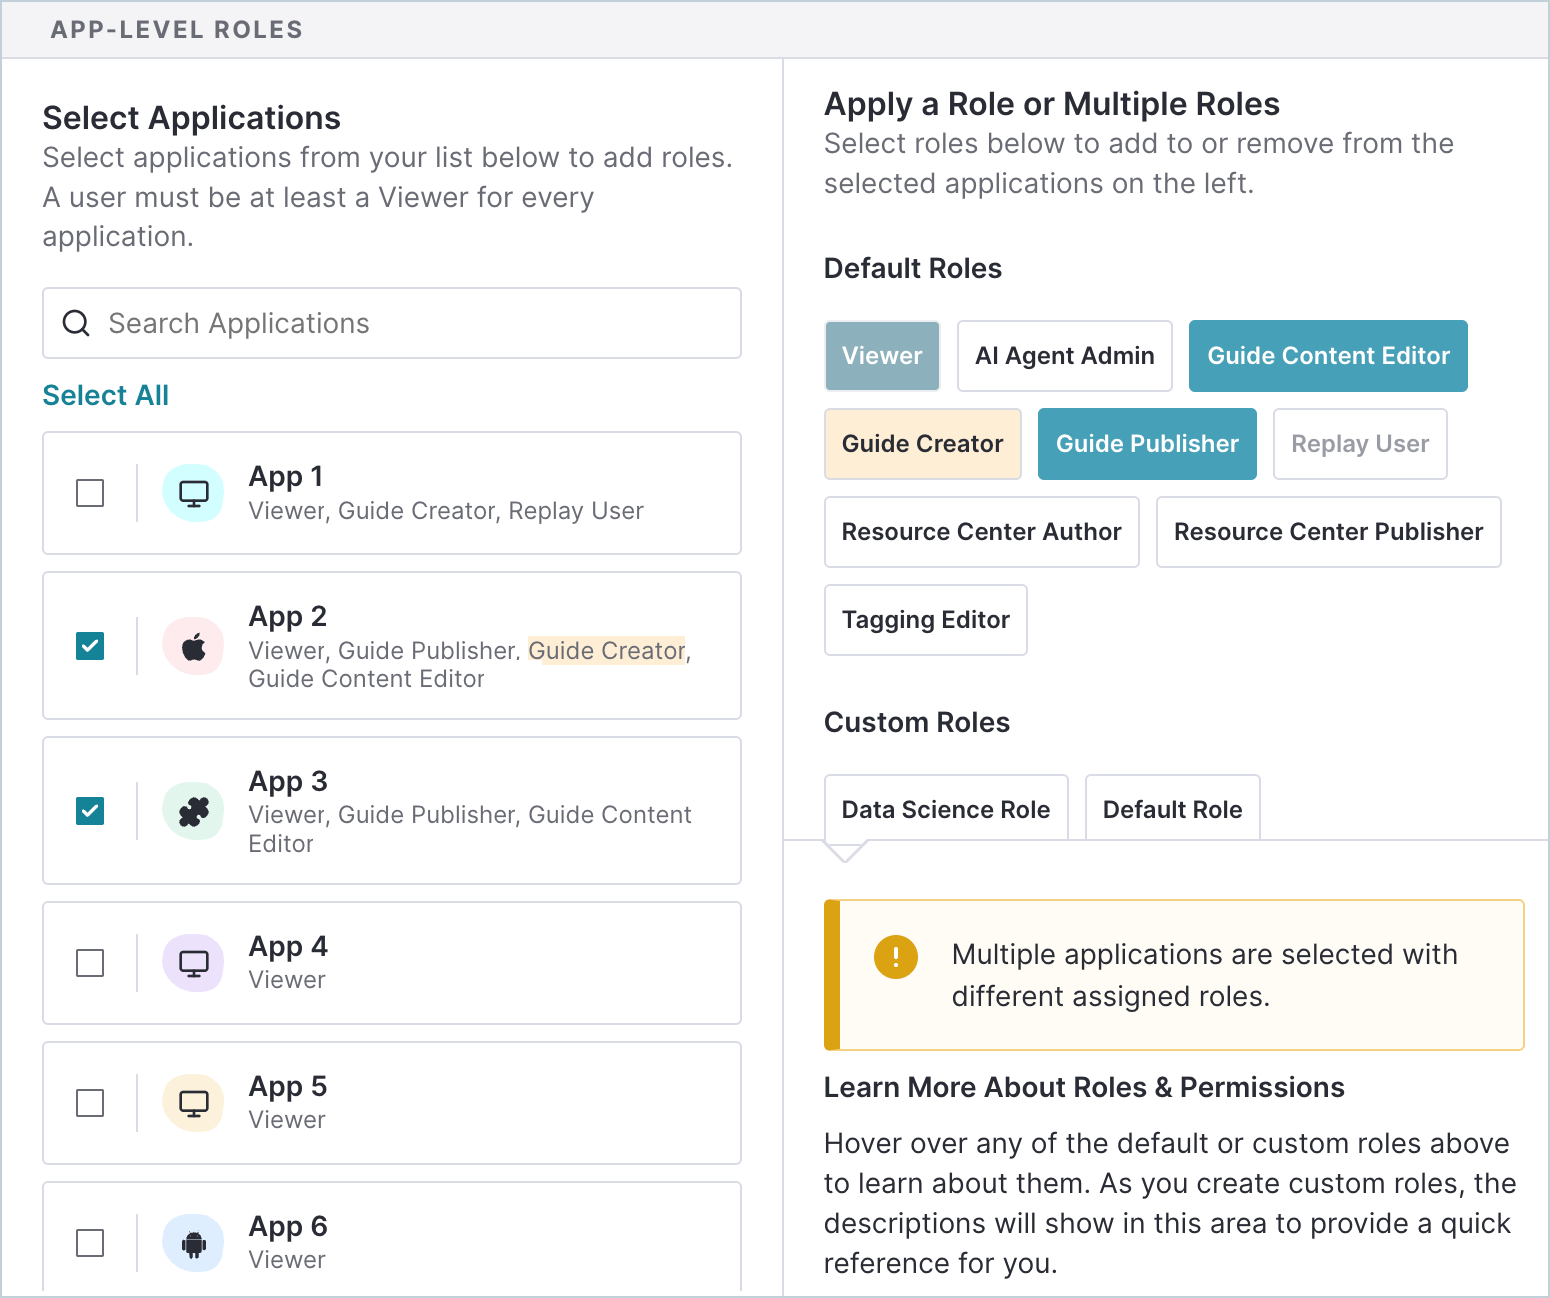
Task: Click the App 5 yellow monitor icon
Action: pyautogui.click(x=193, y=1103)
